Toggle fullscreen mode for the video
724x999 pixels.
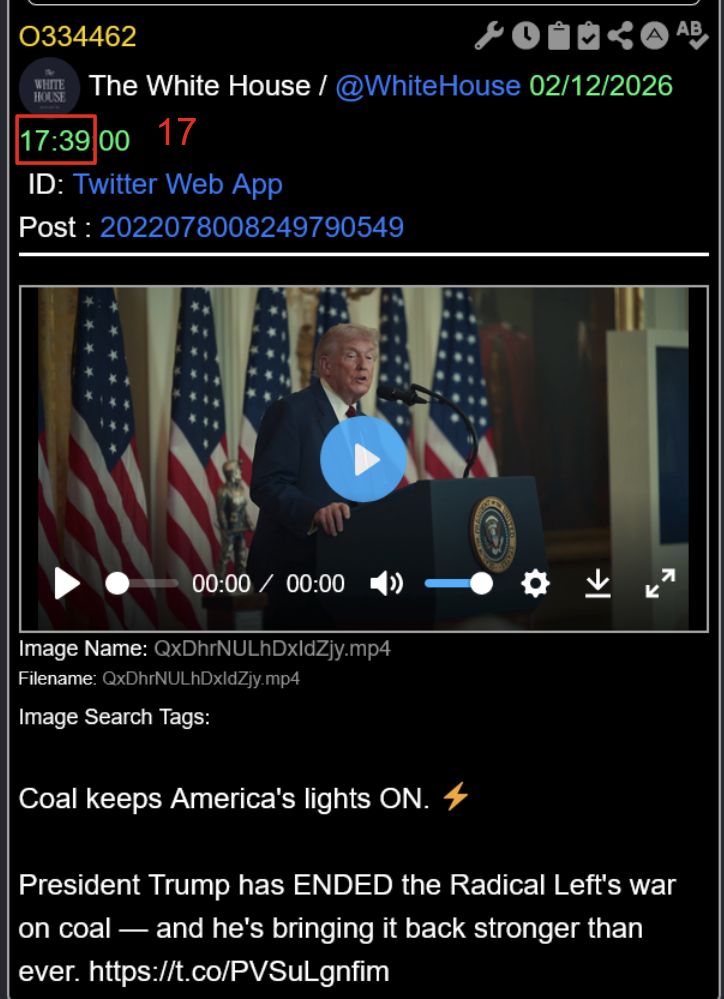click(x=660, y=583)
